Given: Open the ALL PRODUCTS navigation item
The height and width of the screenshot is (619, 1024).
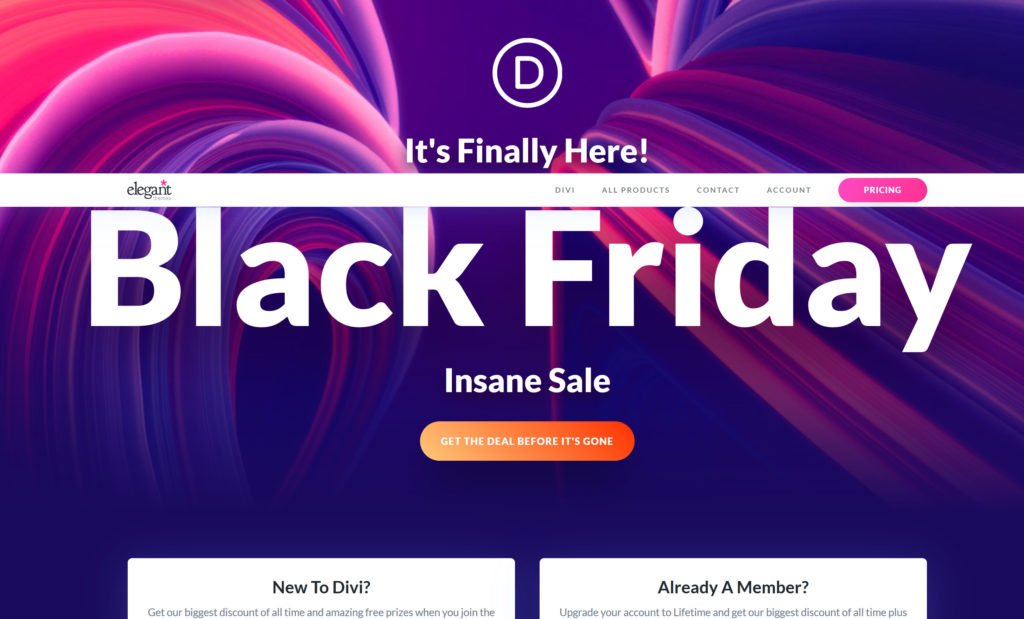Looking at the screenshot, I should click(x=635, y=189).
